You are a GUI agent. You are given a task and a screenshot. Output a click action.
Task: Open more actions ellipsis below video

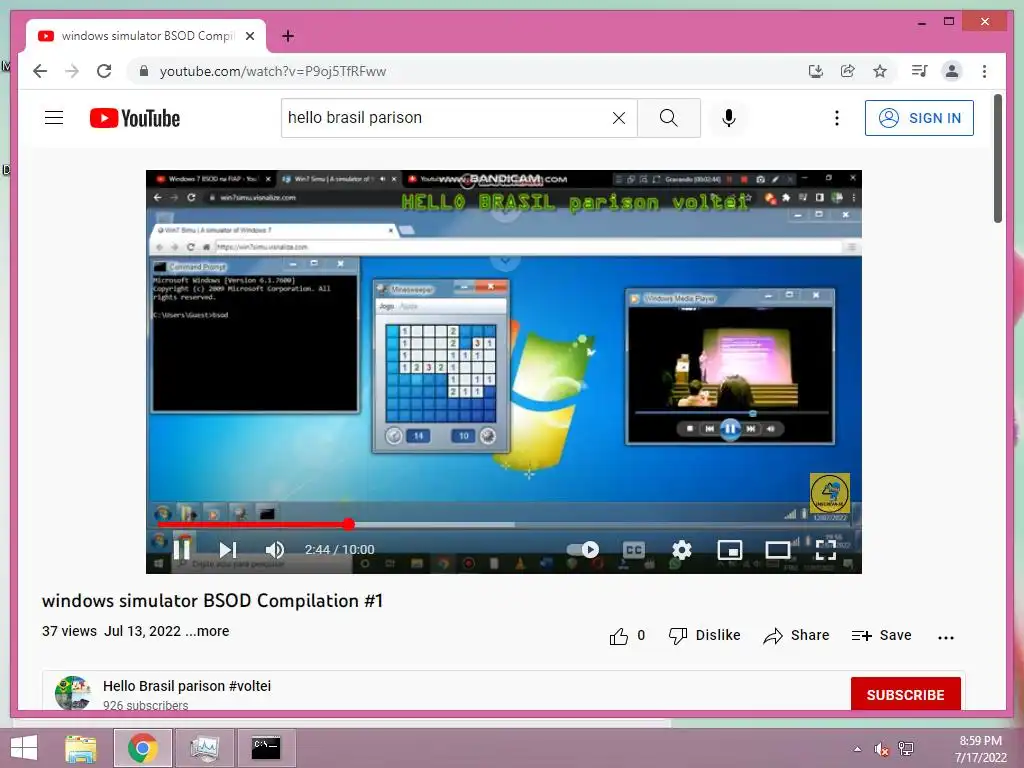(x=946, y=637)
